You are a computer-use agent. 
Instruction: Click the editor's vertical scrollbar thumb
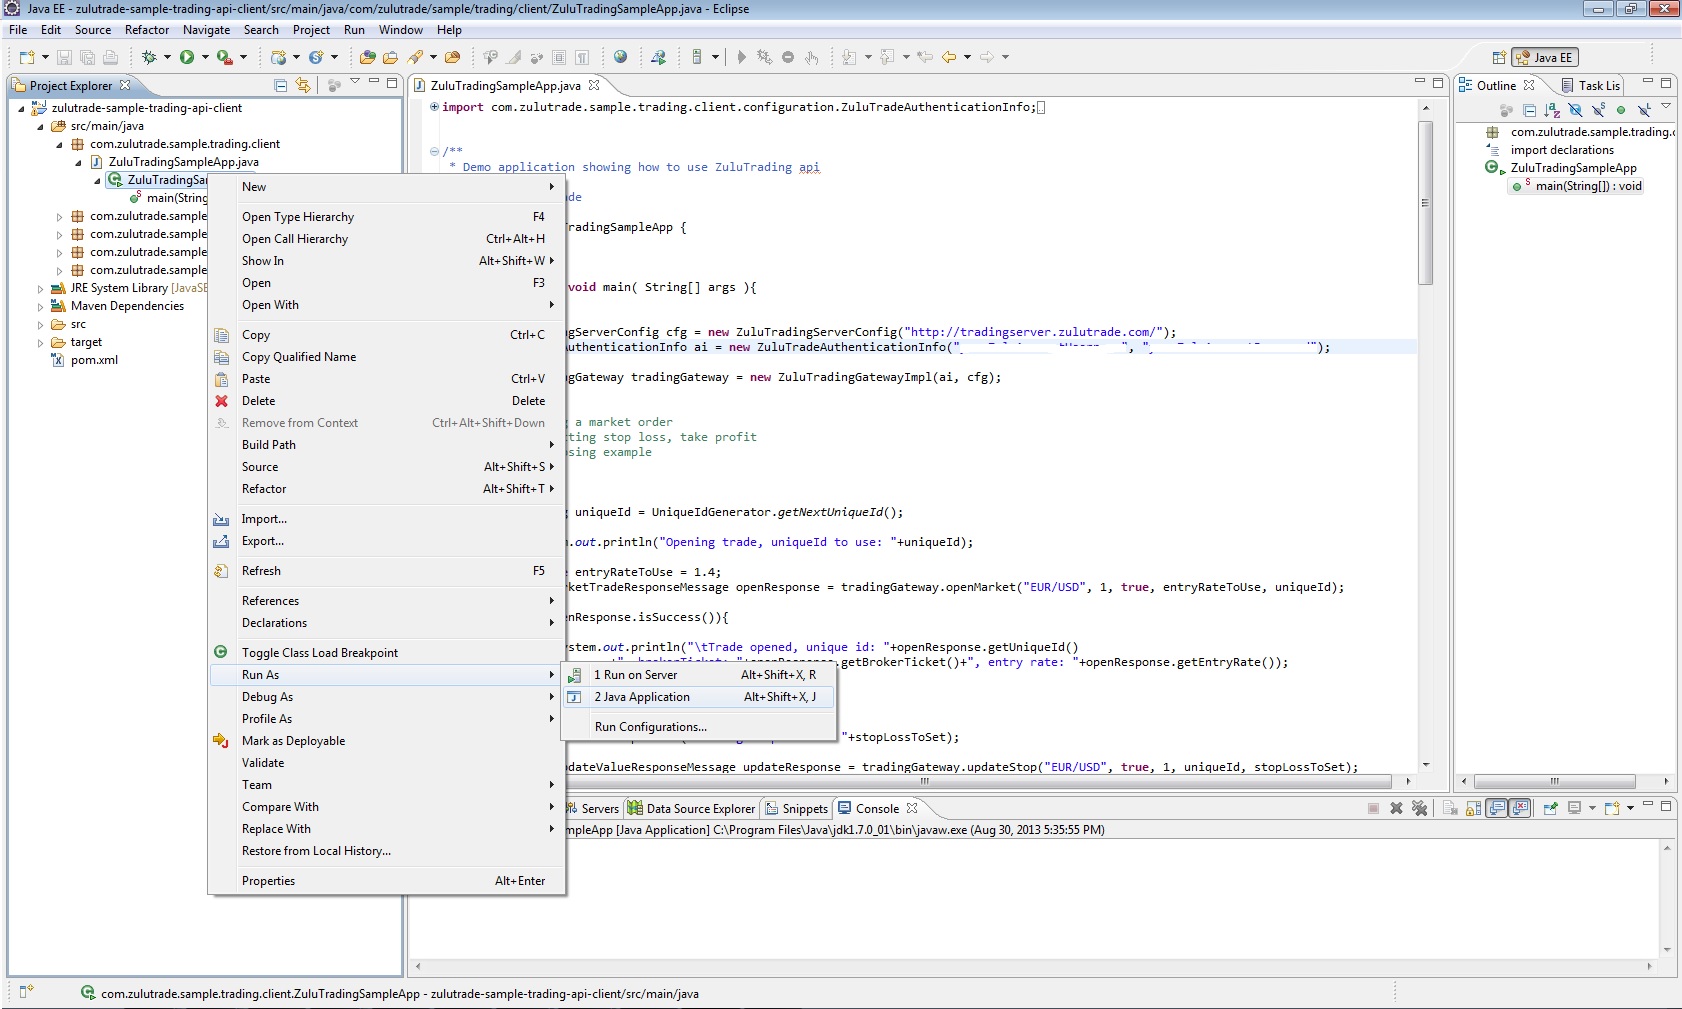click(x=1425, y=203)
